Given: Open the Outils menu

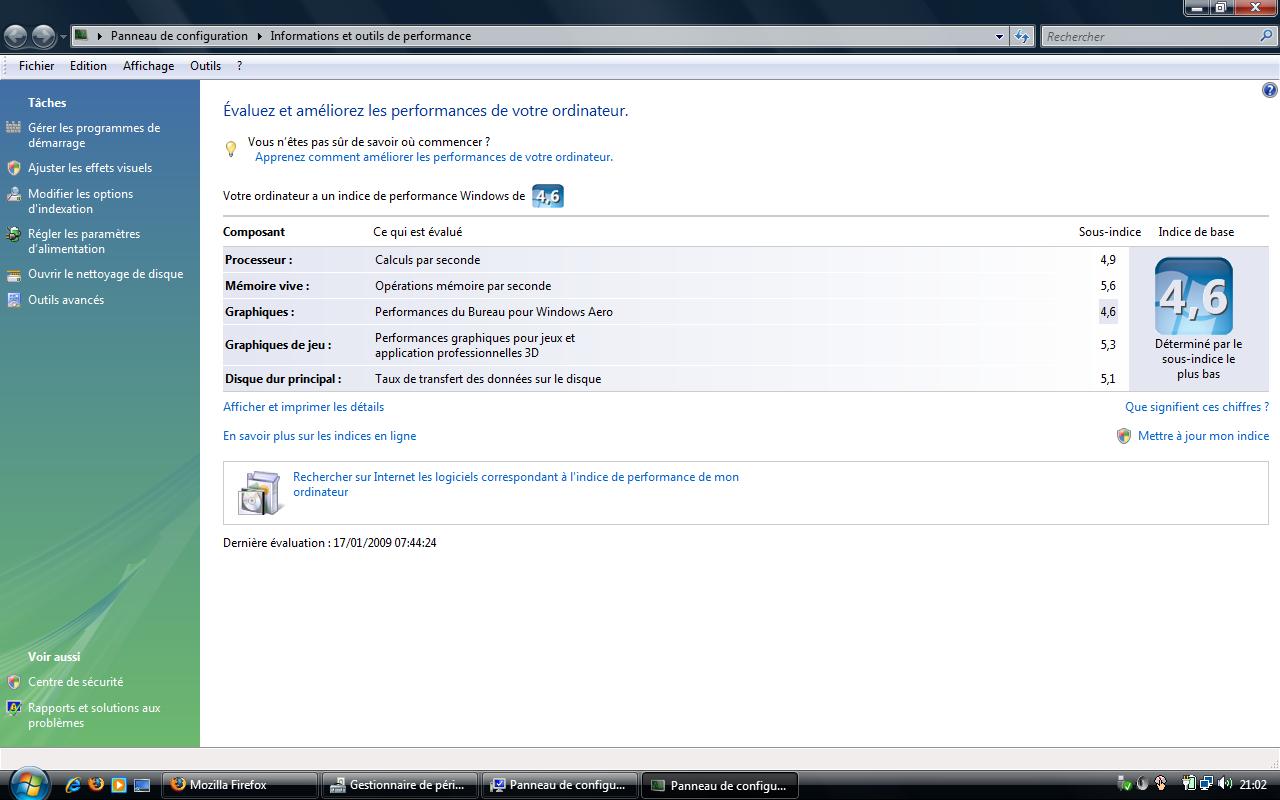Looking at the screenshot, I should 205,66.
